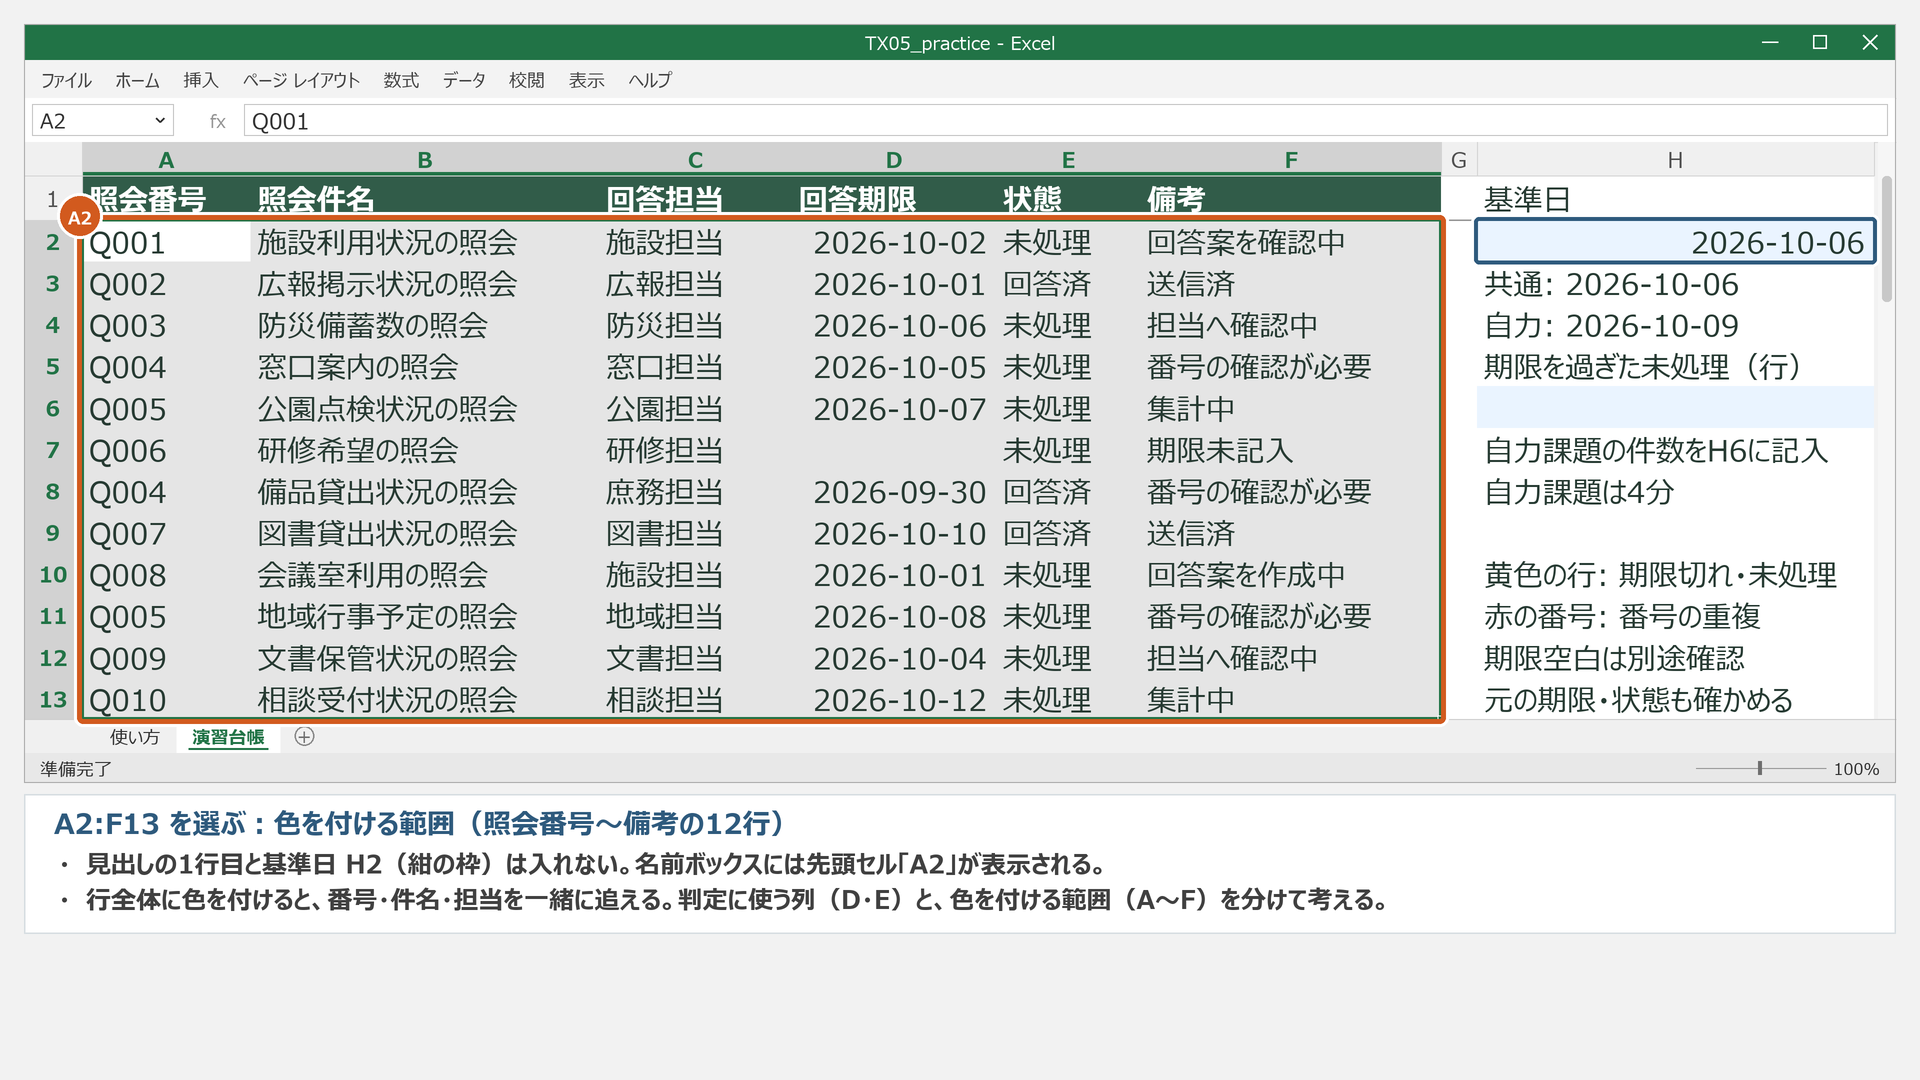Viewport: 1920px width, 1080px height.
Task: Click date cell 2026-09-30
Action: pos(894,492)
